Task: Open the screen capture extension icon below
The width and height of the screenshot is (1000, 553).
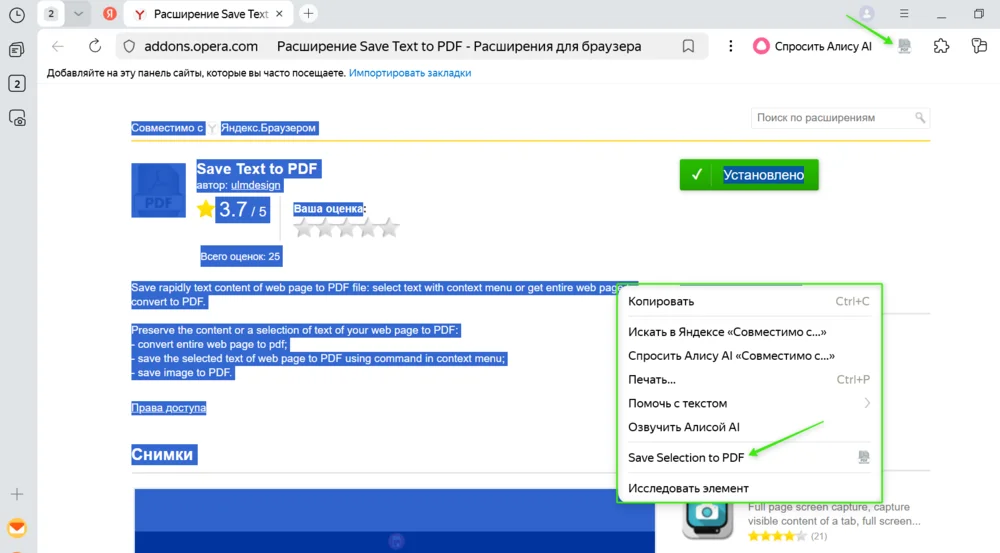Action: click(707, 519)
